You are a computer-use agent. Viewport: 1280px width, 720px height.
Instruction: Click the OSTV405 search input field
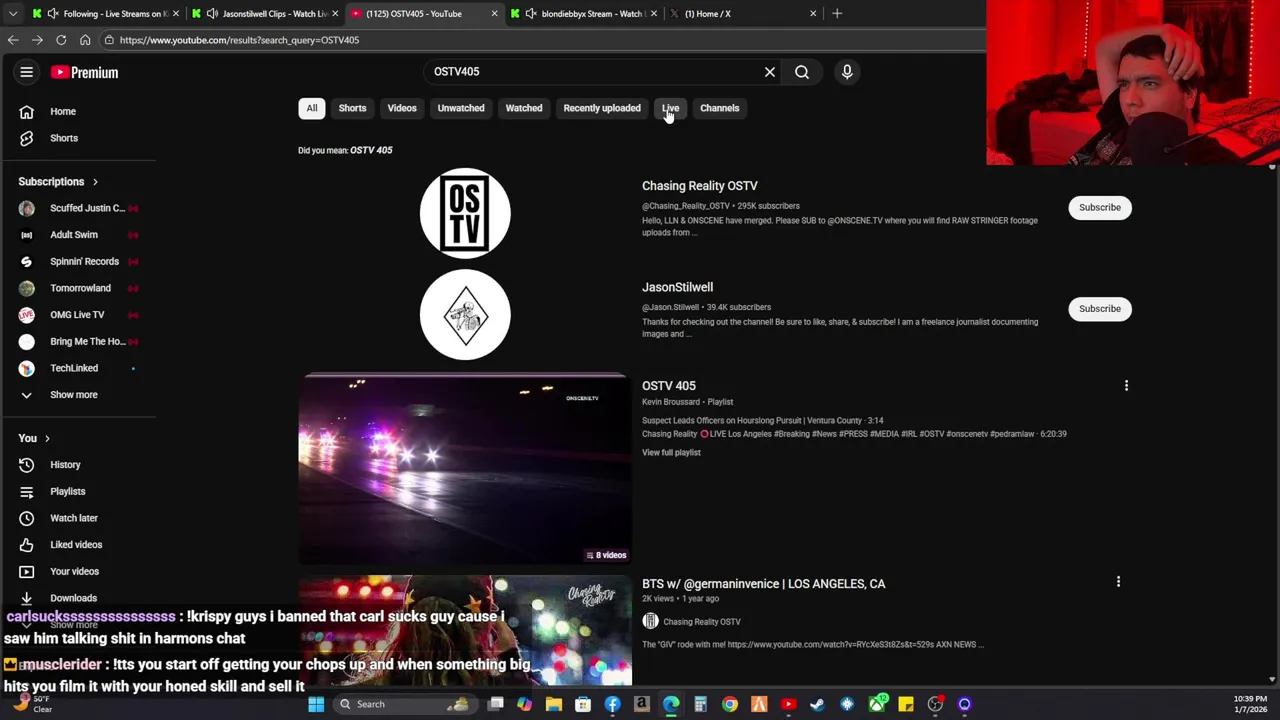(x=595, y=72)
